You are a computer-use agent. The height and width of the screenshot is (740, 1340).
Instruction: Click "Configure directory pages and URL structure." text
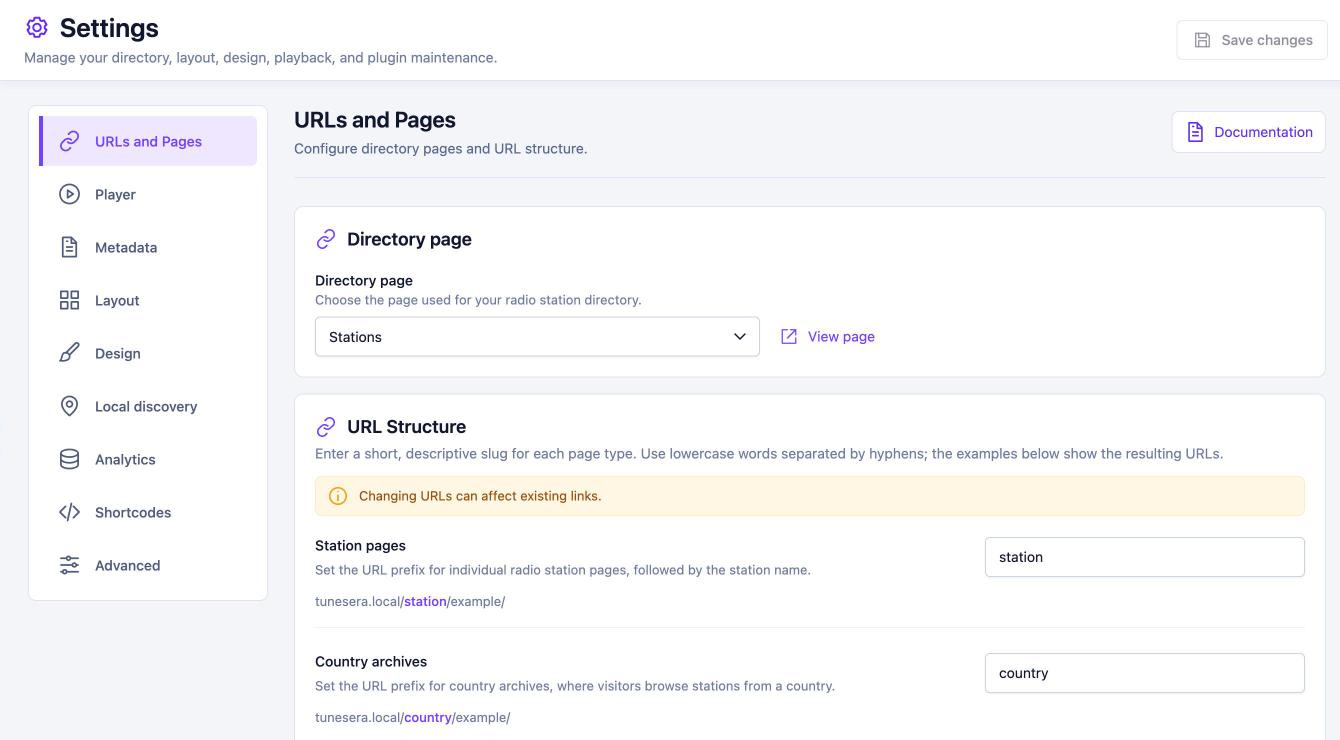point(441,149)
